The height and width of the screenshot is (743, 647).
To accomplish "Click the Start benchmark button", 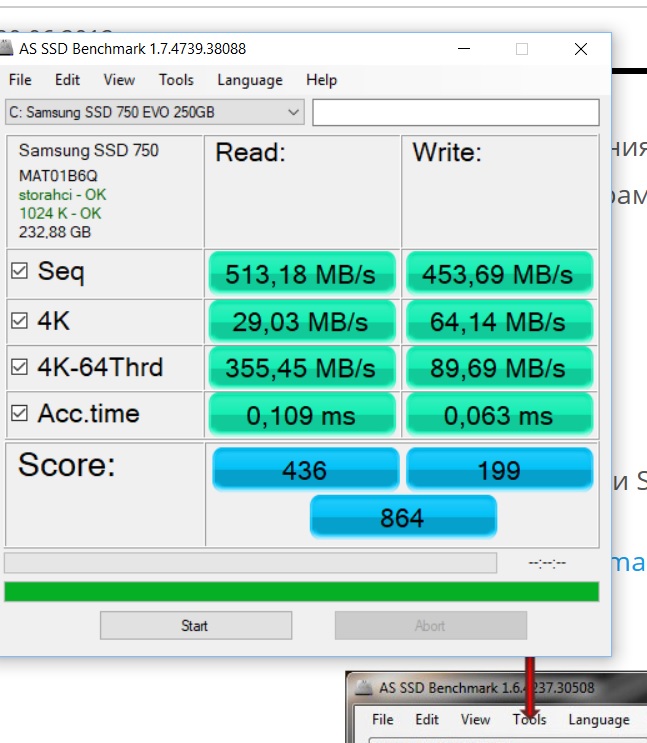I will (x=196, y=625).
